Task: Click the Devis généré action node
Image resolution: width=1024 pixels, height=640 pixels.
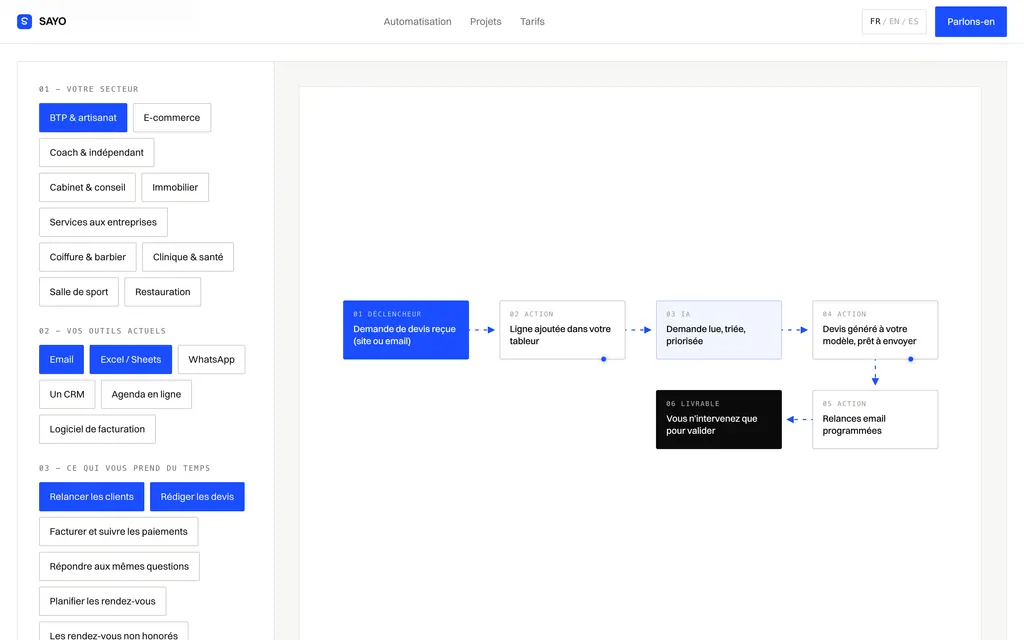Action: [x=875, y=330]
